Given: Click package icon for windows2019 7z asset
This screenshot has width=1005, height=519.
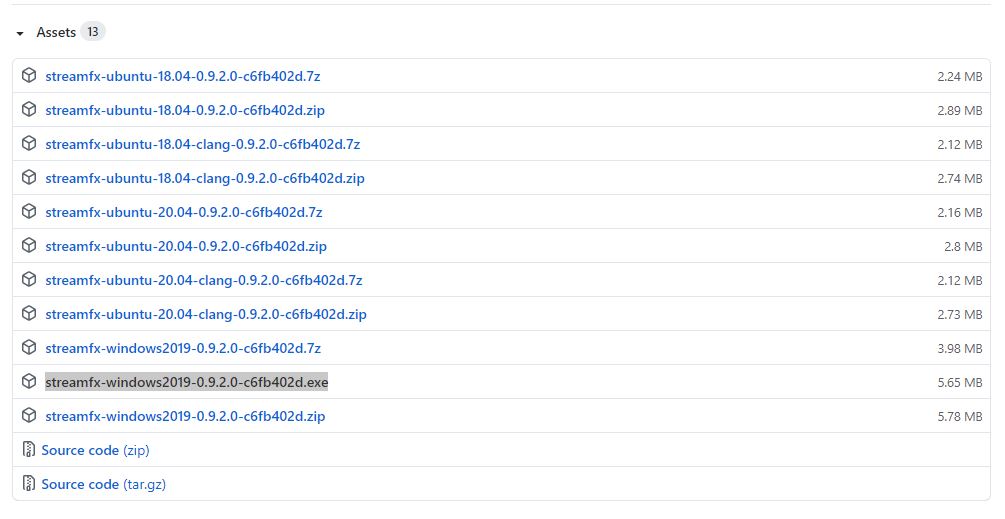Looking at the screenshot, I should (29, 347).
